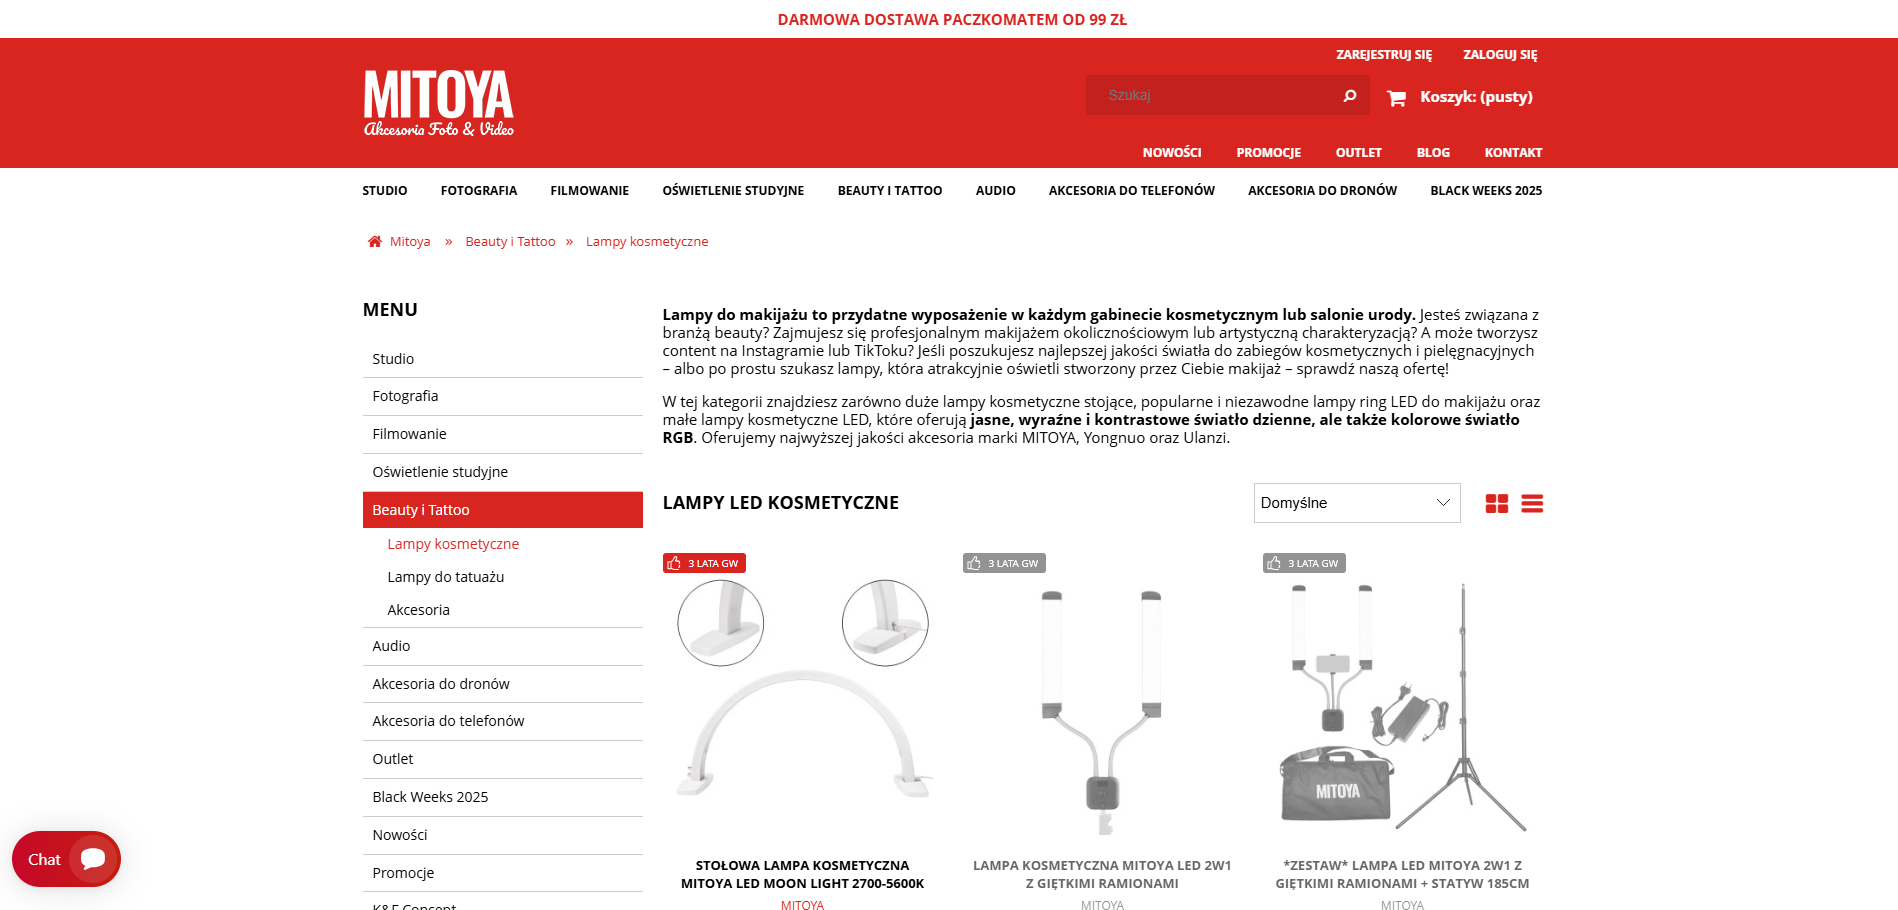This screenshot has height=910, width=1898.
Task: Go to Outlet in header
Action: [x=1359, y=153]
